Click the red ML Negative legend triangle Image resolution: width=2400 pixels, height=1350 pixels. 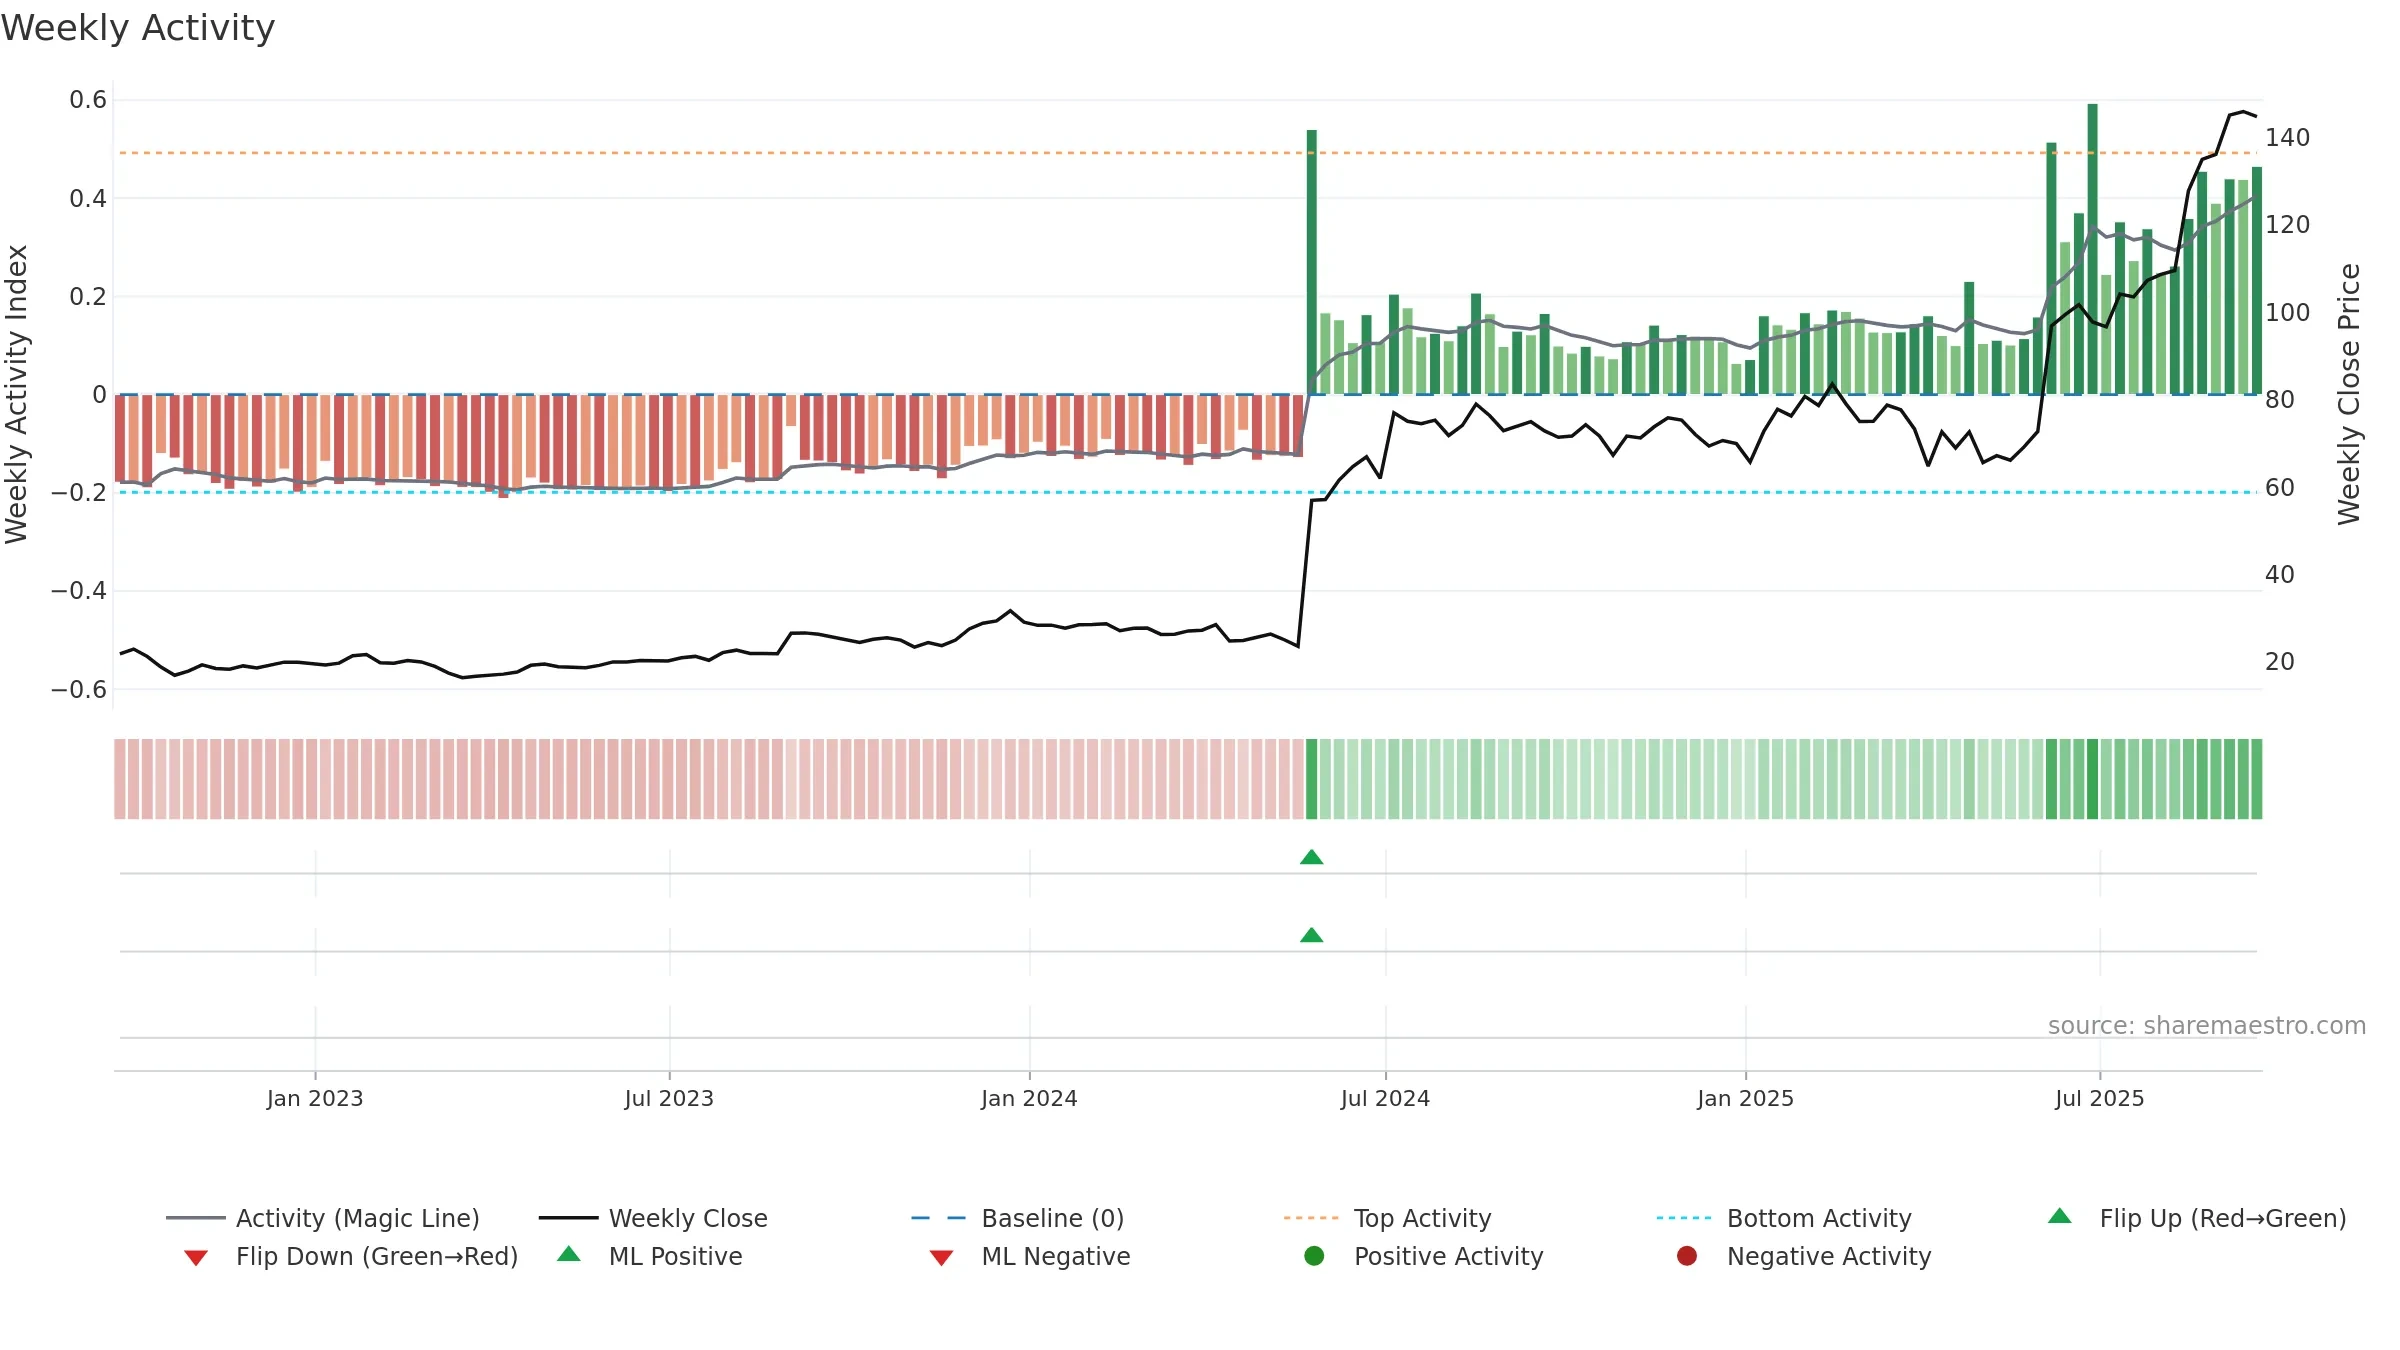[x=941, y=1258]
